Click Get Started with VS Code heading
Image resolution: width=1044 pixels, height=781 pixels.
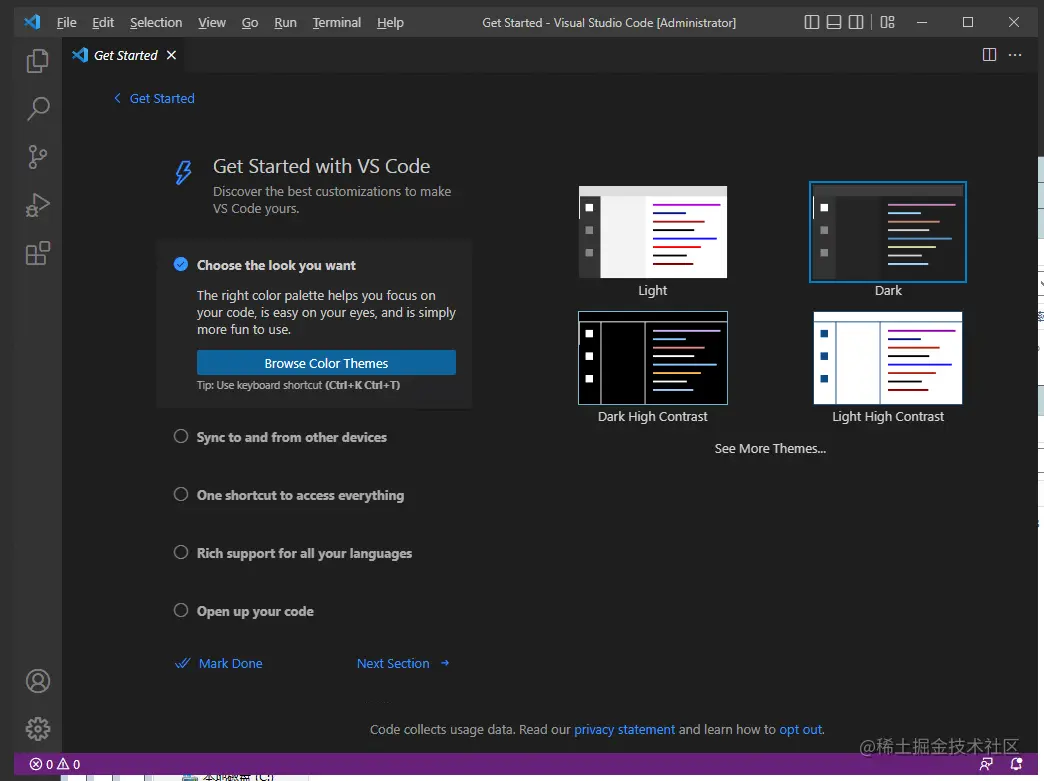(x=322, y=166)
